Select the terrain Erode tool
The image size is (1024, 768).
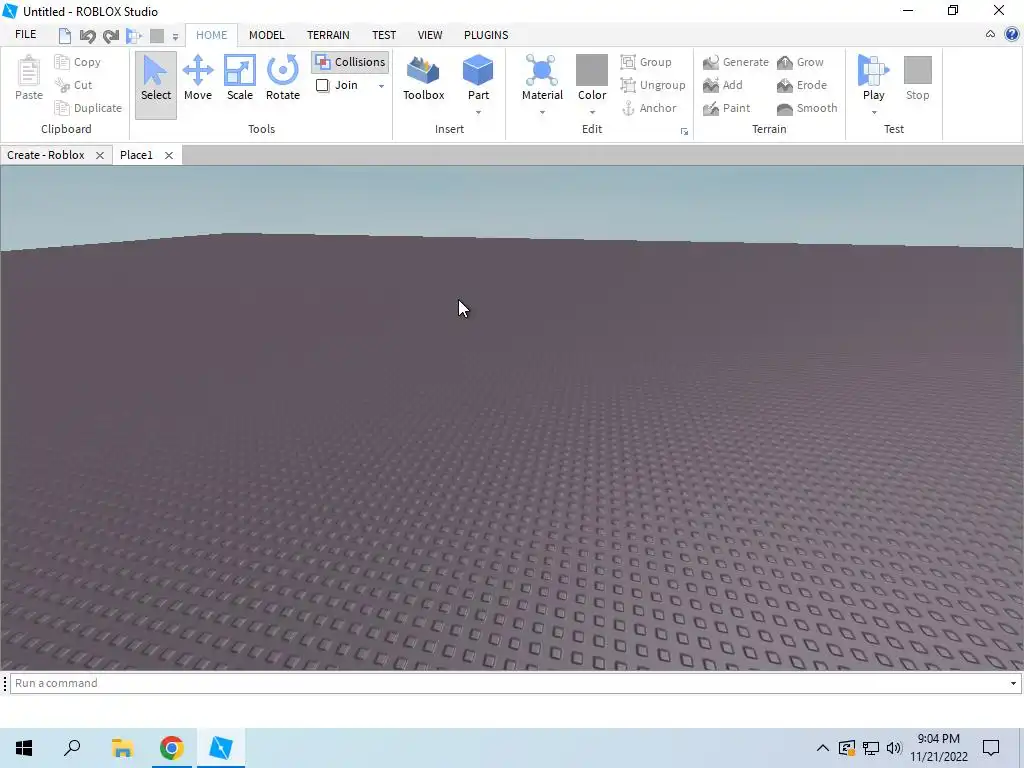pos(802,85)
